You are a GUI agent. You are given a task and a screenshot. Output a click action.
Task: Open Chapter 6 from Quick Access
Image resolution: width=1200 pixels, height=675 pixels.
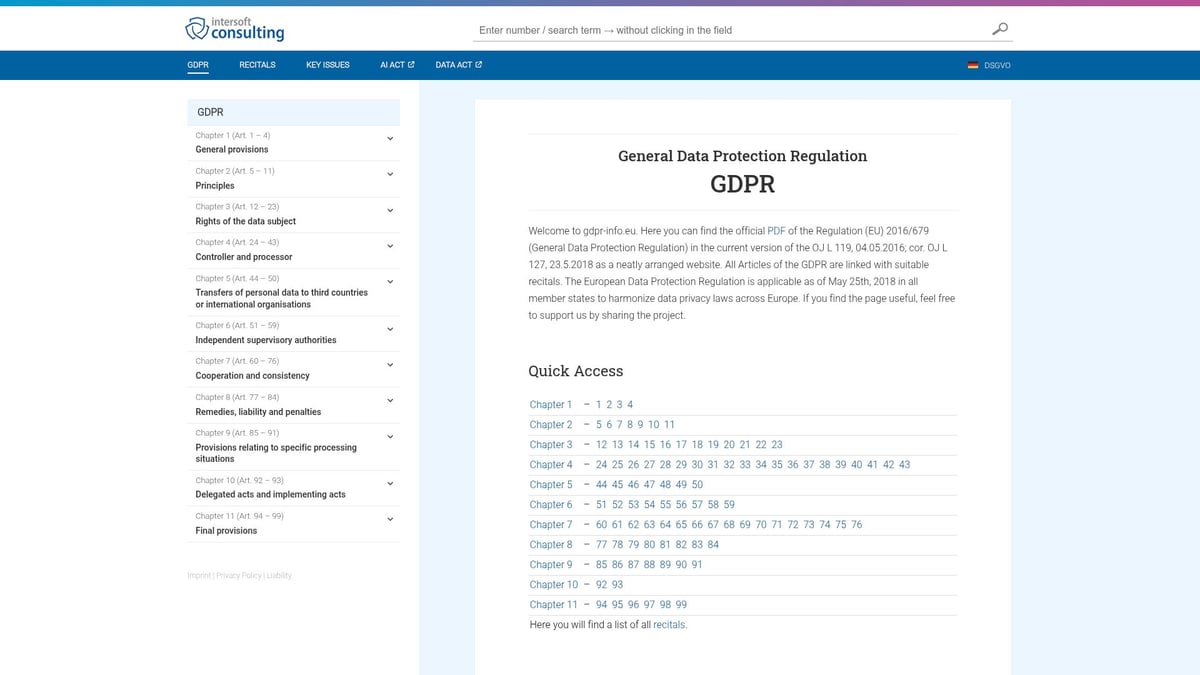[x=551, y=504]
